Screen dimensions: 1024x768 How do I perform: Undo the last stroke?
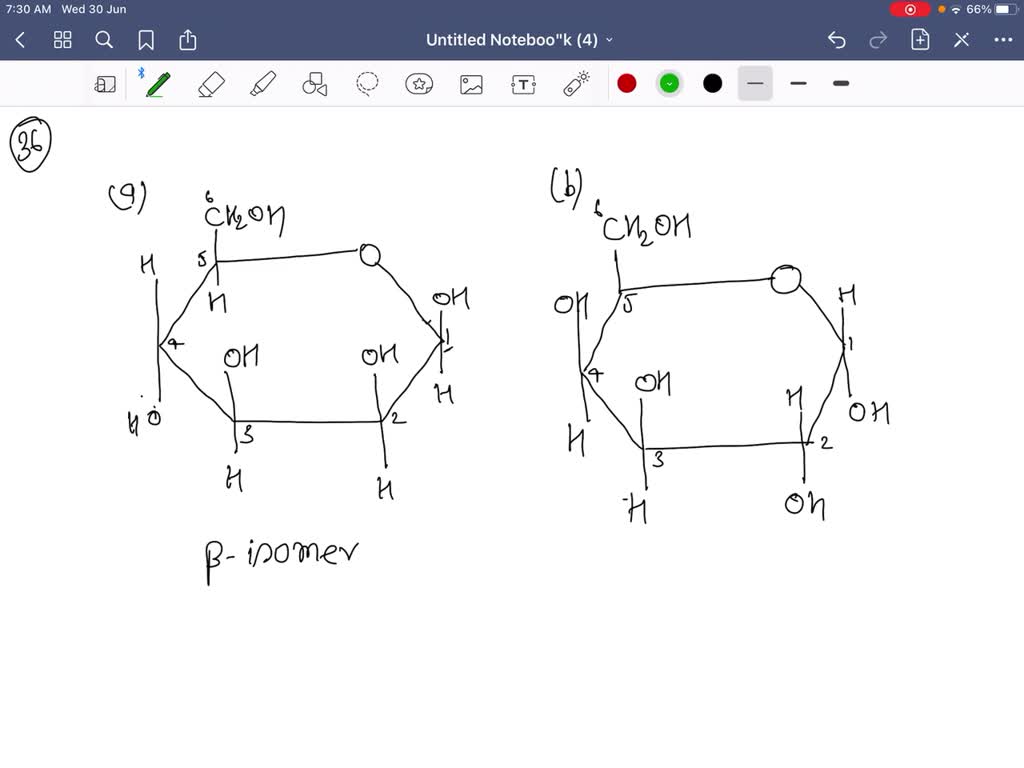click(836, 40)
